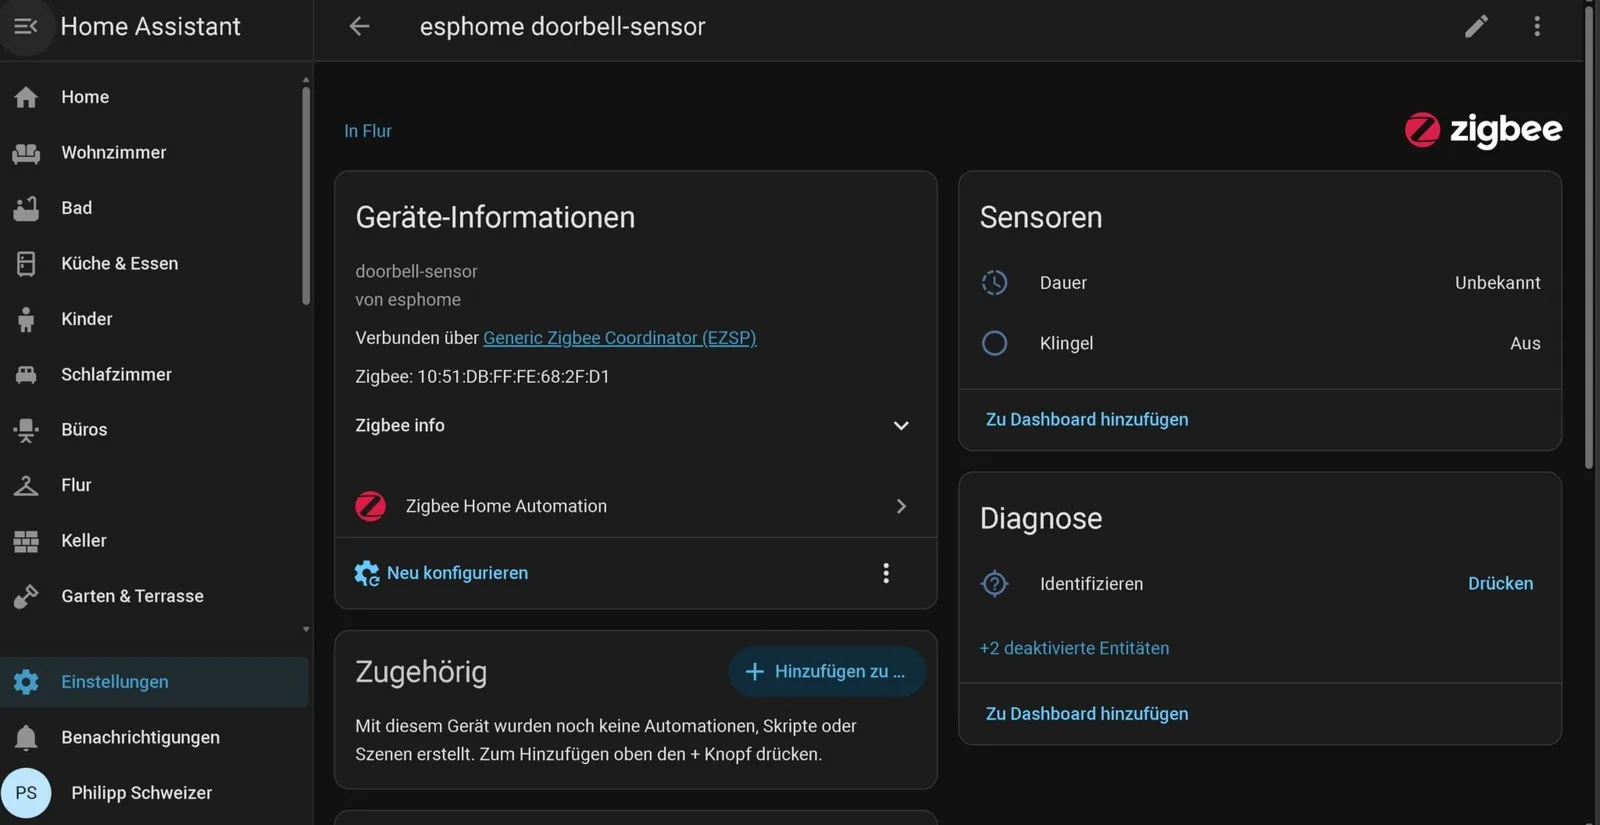Open Einstellungen in the sidebar

[155, 682]
